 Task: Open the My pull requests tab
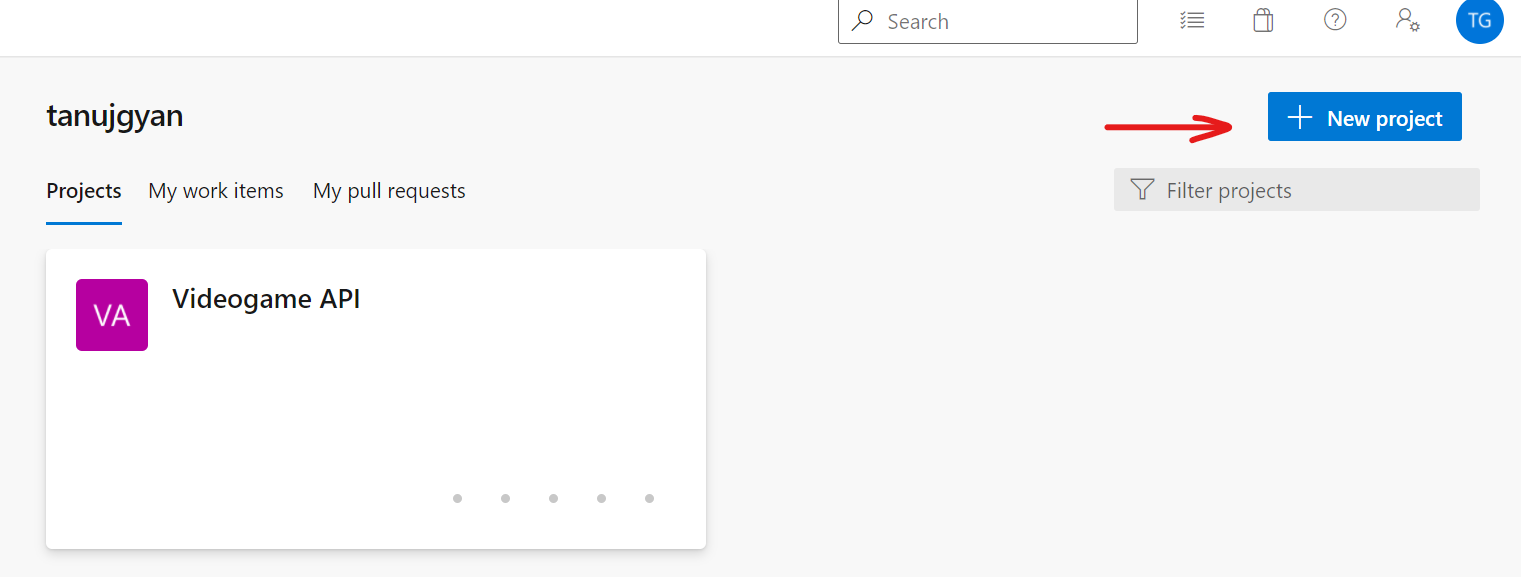[x=389, y=191]
